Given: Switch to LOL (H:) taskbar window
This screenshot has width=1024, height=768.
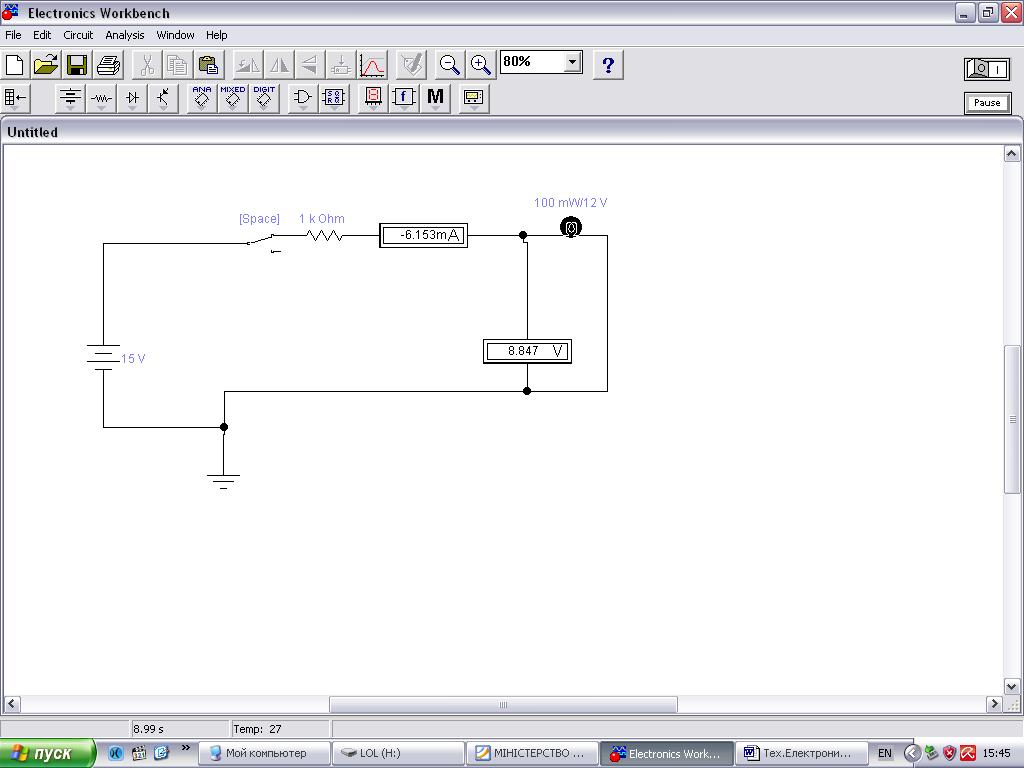Looking at the screenshot, I should pos(398,753).
